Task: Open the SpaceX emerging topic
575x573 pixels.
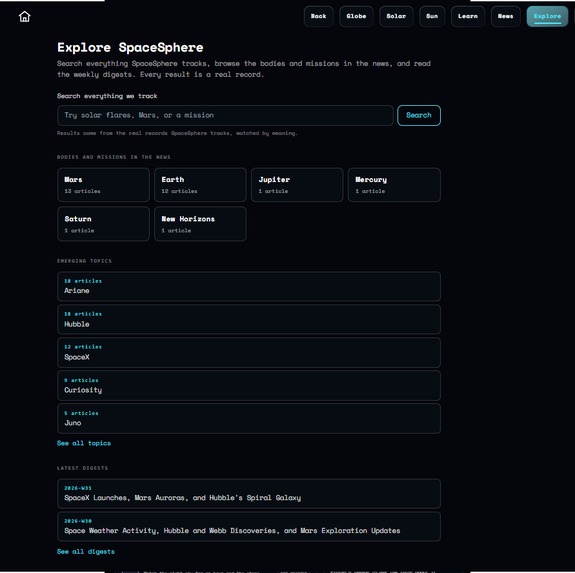Action: click(x=249, y=352)
